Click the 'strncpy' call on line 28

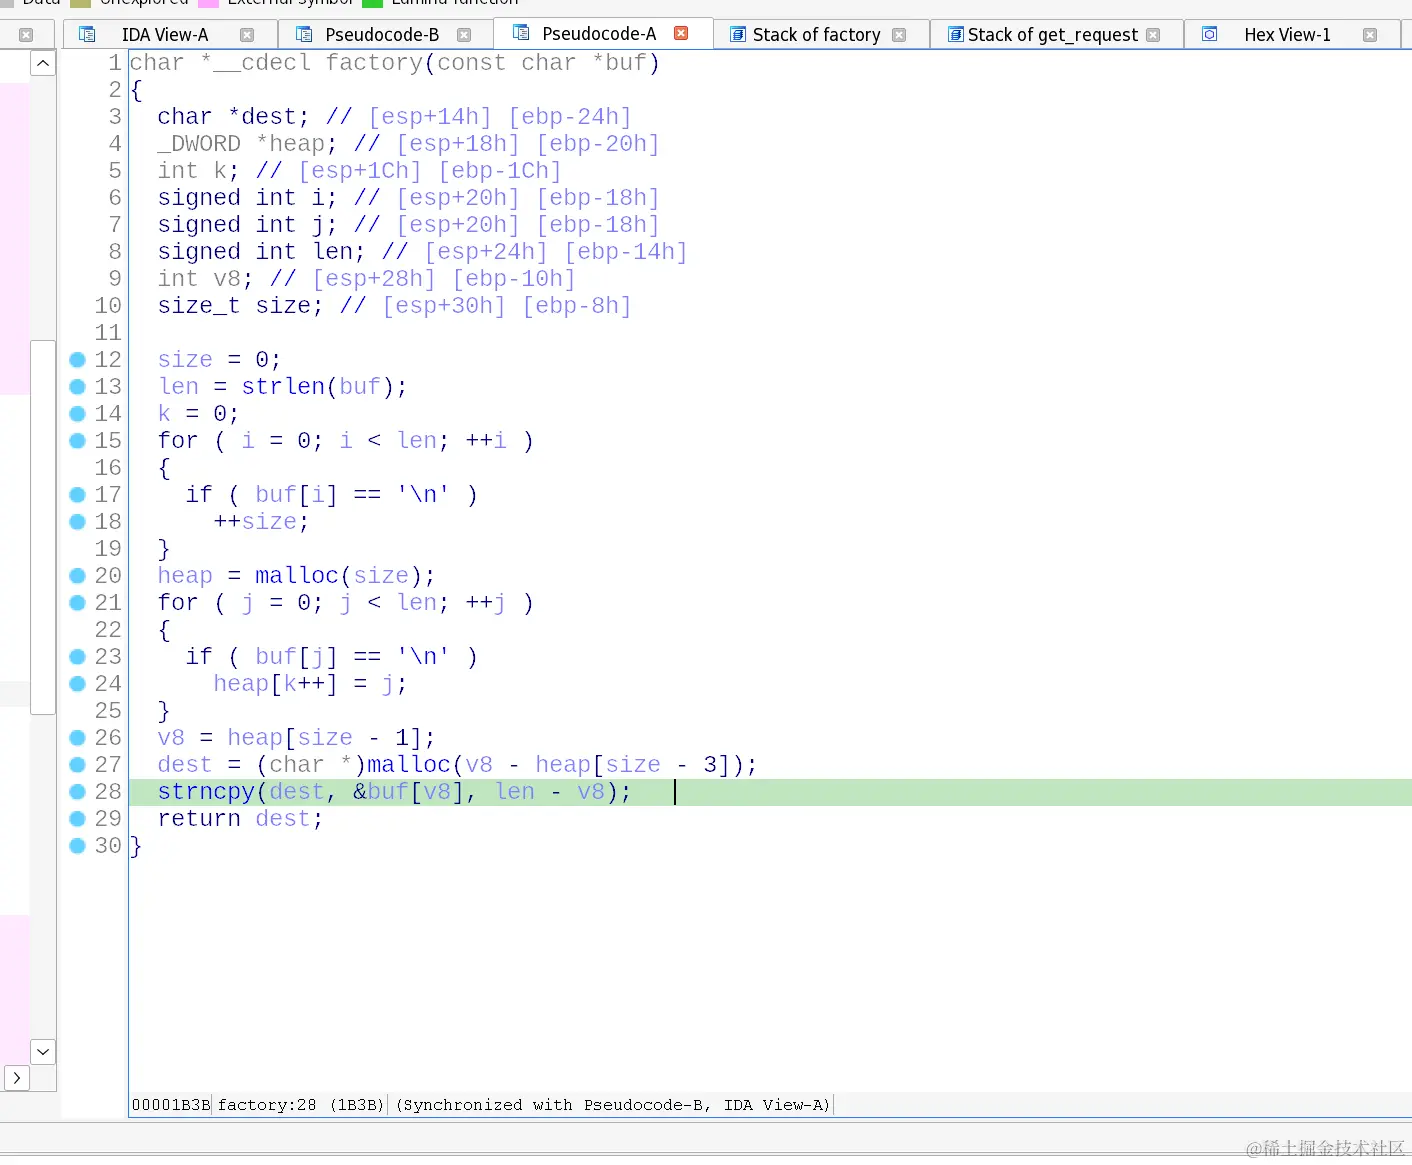point(206,792)
